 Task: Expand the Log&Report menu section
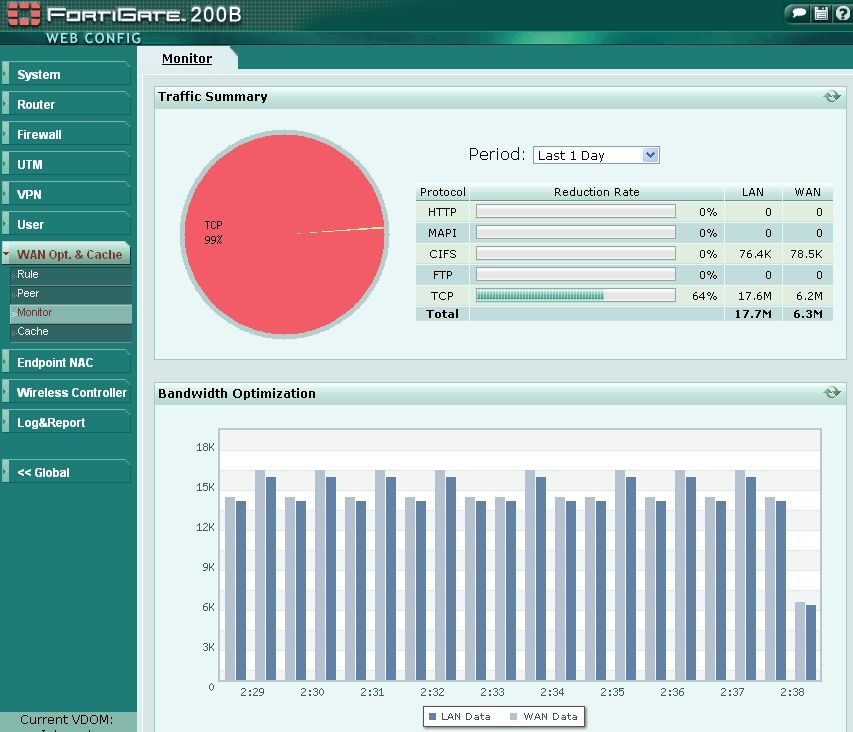pyautogui.click(x=66, y=422)
